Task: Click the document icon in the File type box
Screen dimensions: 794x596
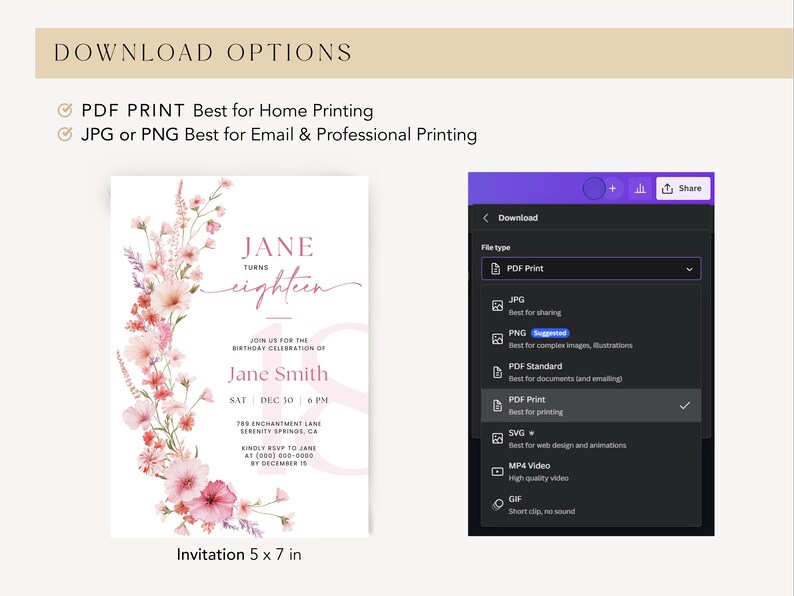Action: (x=495, y=268)
